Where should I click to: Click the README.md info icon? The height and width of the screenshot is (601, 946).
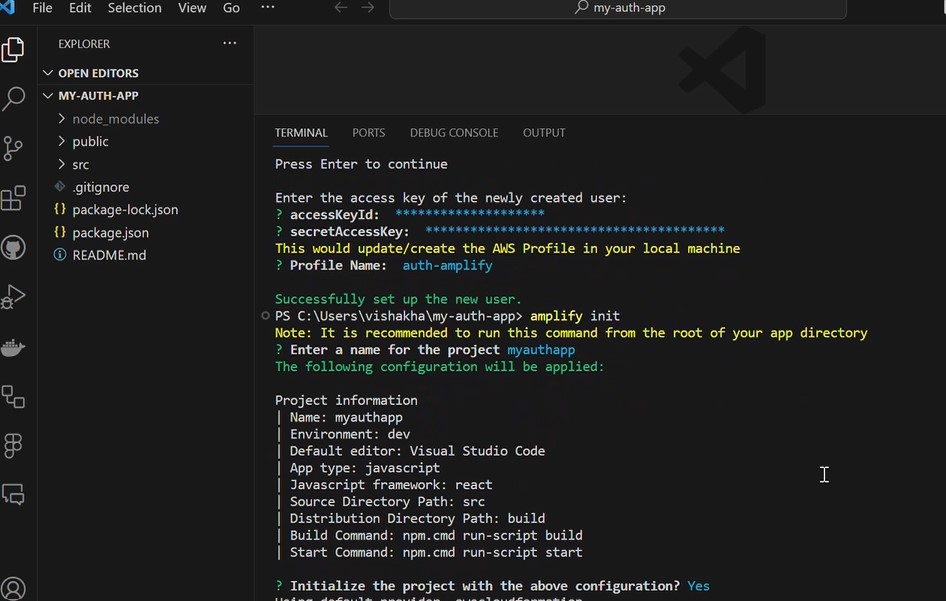(x=60, y=255)
